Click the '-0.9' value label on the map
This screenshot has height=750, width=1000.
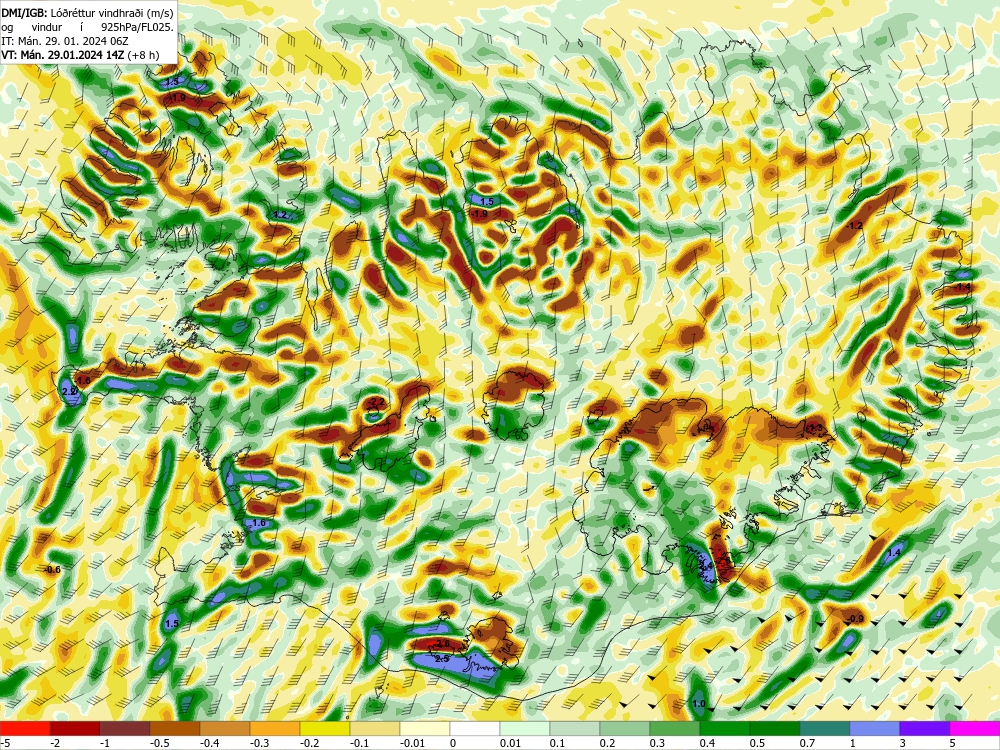click(855, 619)
